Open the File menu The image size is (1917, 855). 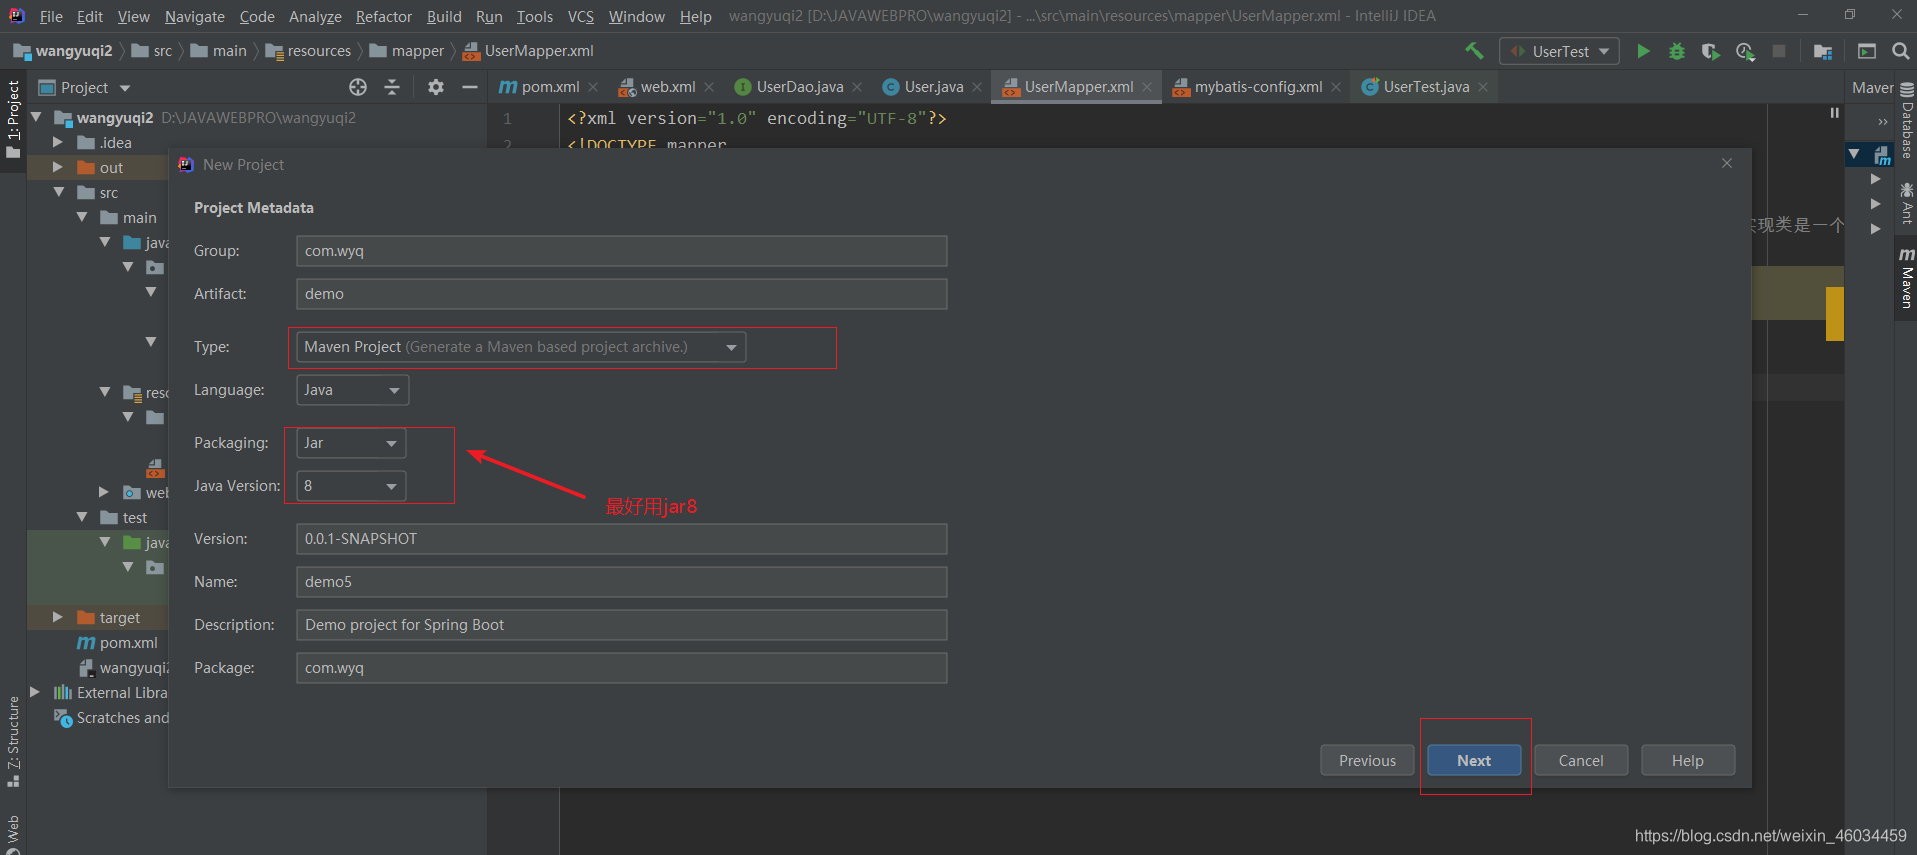pyautogui.click(x=51, y=16)
